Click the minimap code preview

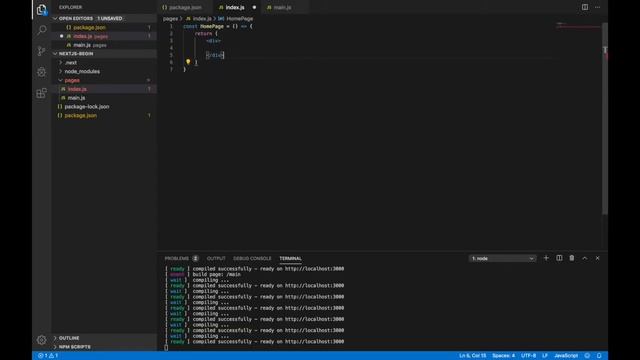coord(578,26)
